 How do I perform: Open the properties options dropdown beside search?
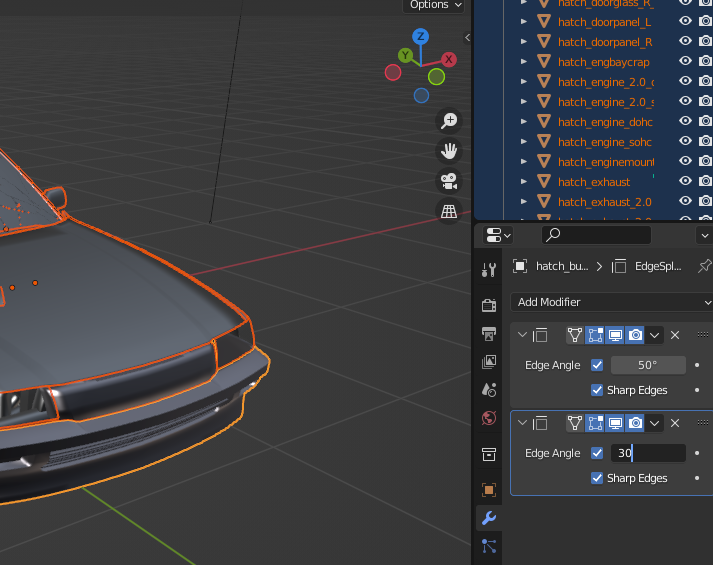(x=704, y=235)
